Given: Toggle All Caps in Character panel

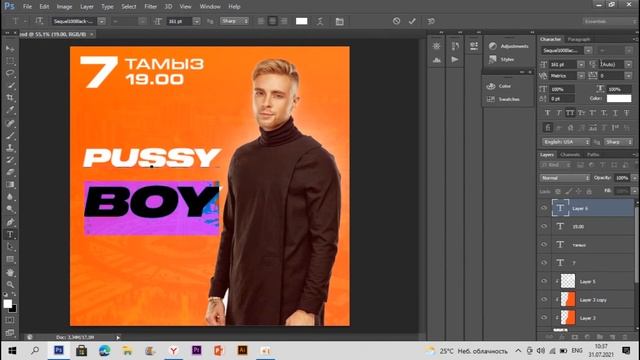Looking at the screenshot, I should pos(570,113).
